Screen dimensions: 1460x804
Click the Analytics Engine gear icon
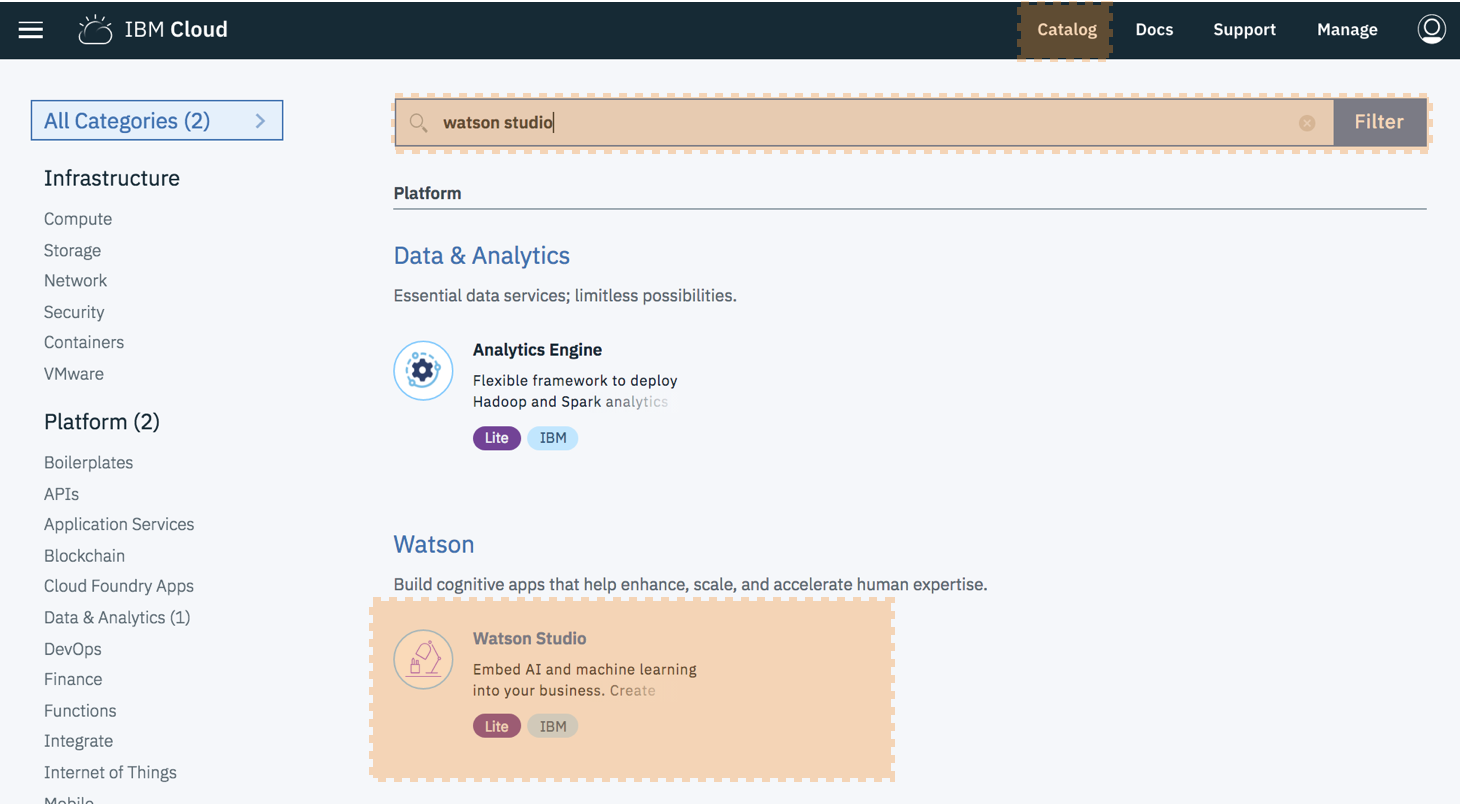423,370
